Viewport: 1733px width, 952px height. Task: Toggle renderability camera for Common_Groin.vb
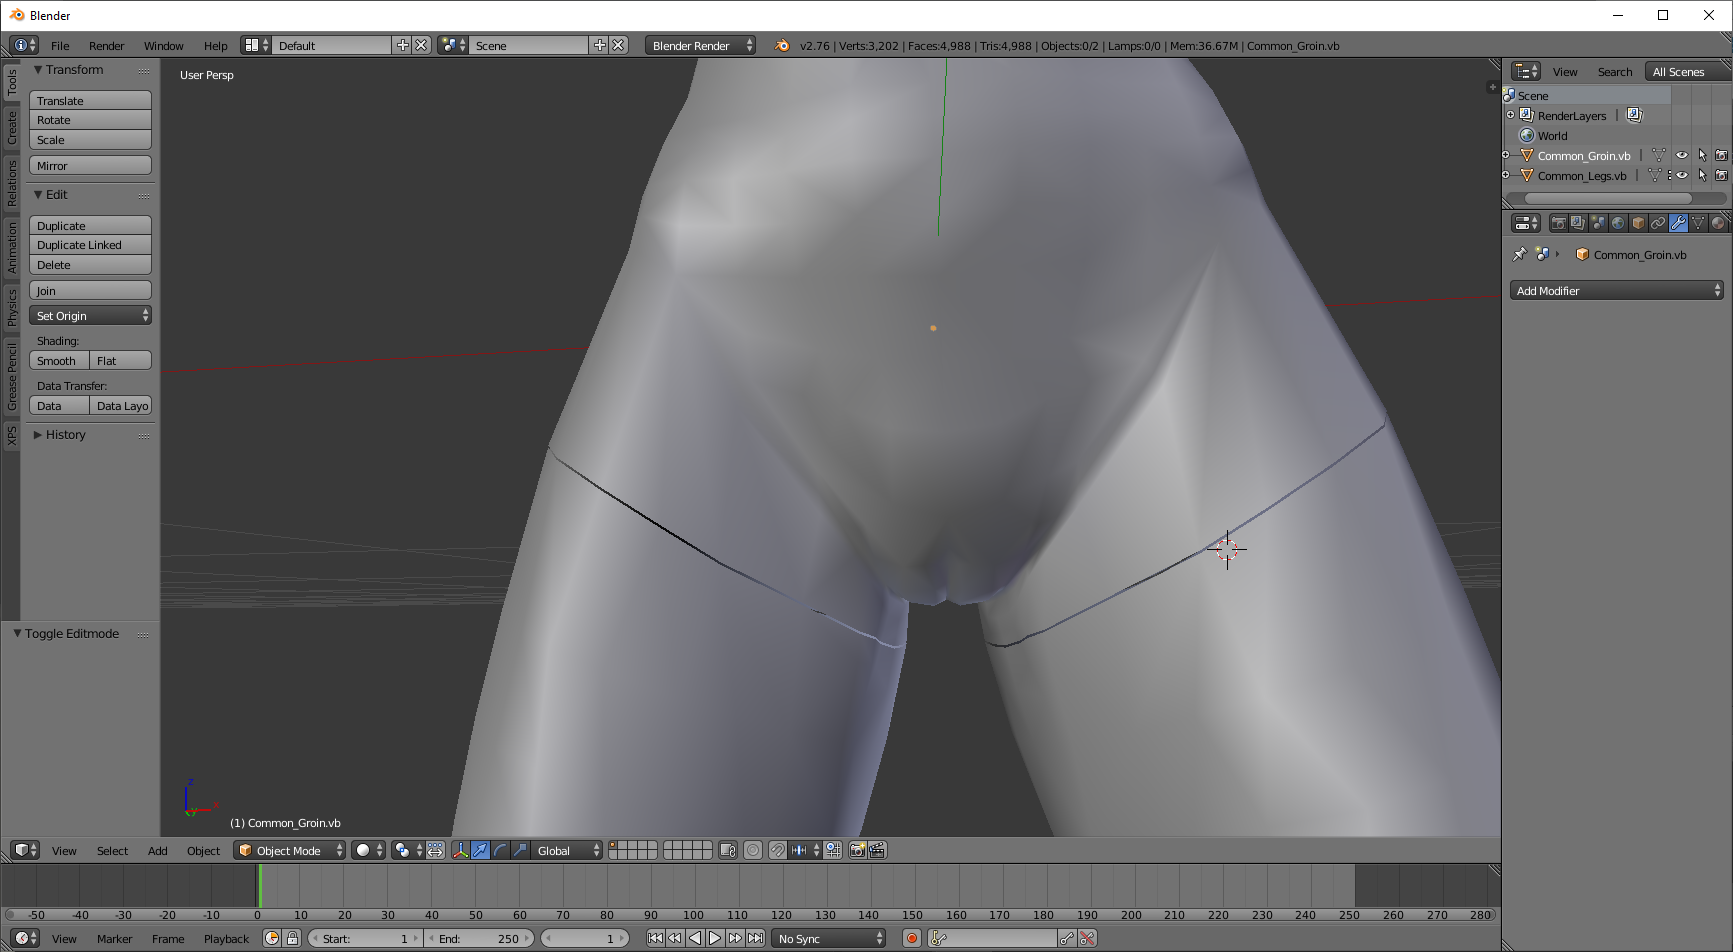click(1721, 155)
